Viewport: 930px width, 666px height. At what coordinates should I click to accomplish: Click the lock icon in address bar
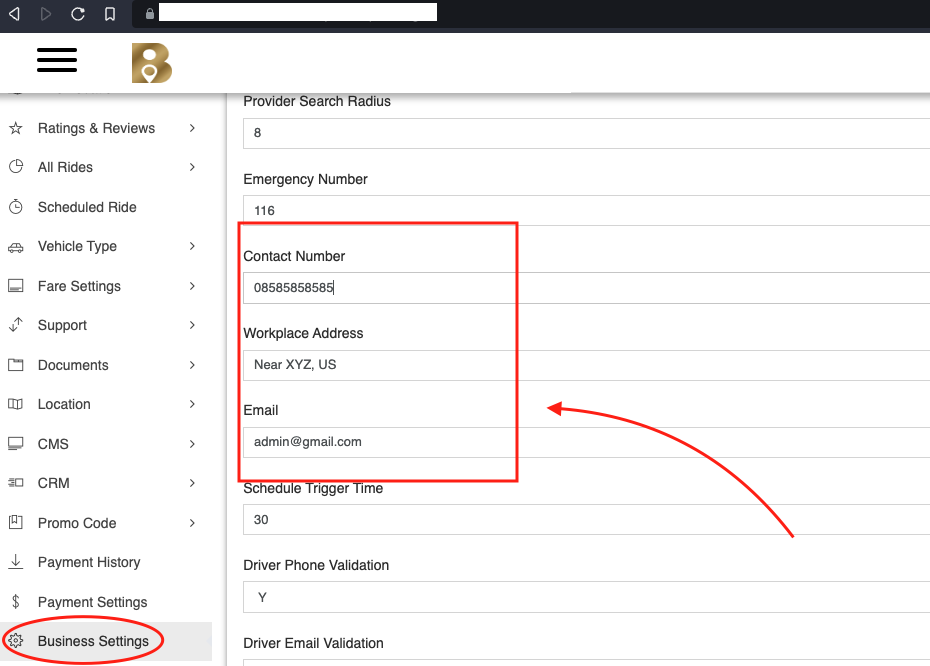[150, 14]
